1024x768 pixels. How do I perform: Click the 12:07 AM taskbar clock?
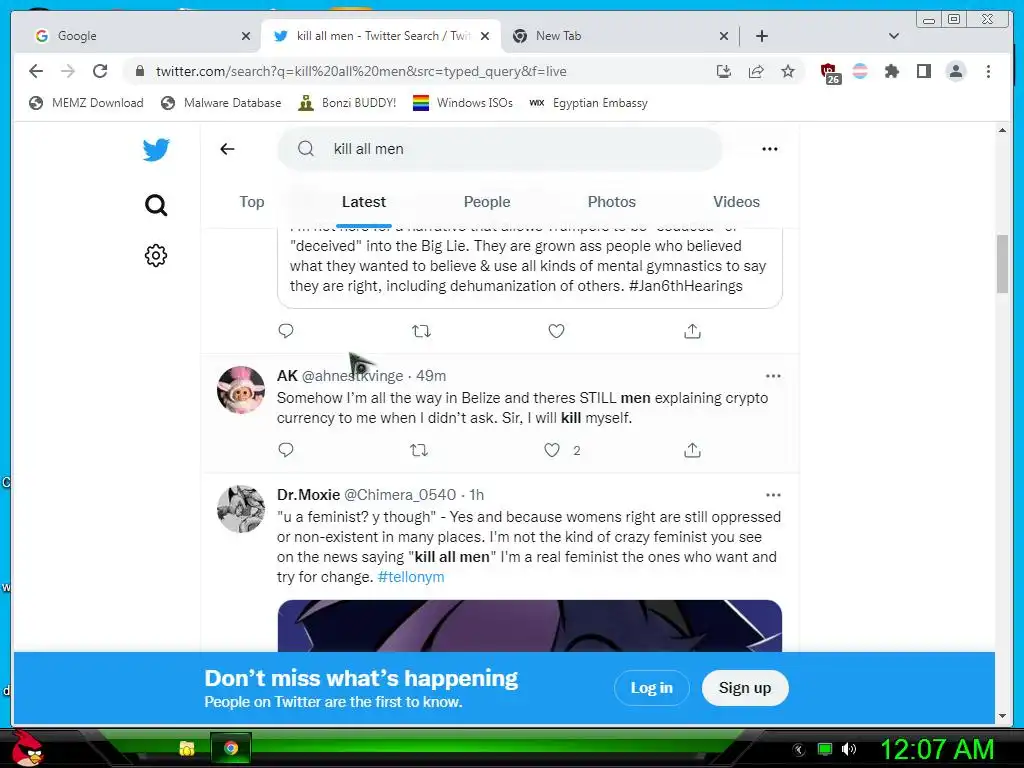click(937, 749)
